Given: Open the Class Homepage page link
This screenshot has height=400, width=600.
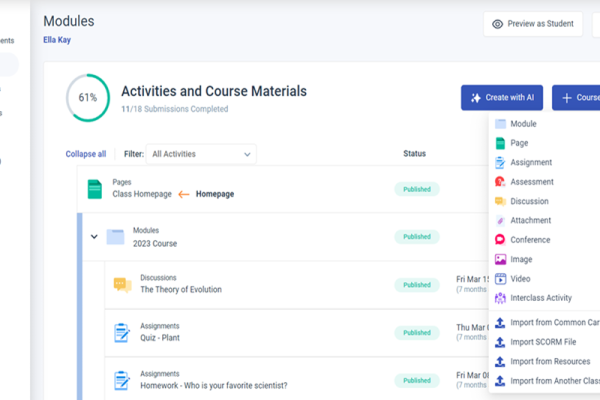Looking at the screenshot, I should point(142,194).
